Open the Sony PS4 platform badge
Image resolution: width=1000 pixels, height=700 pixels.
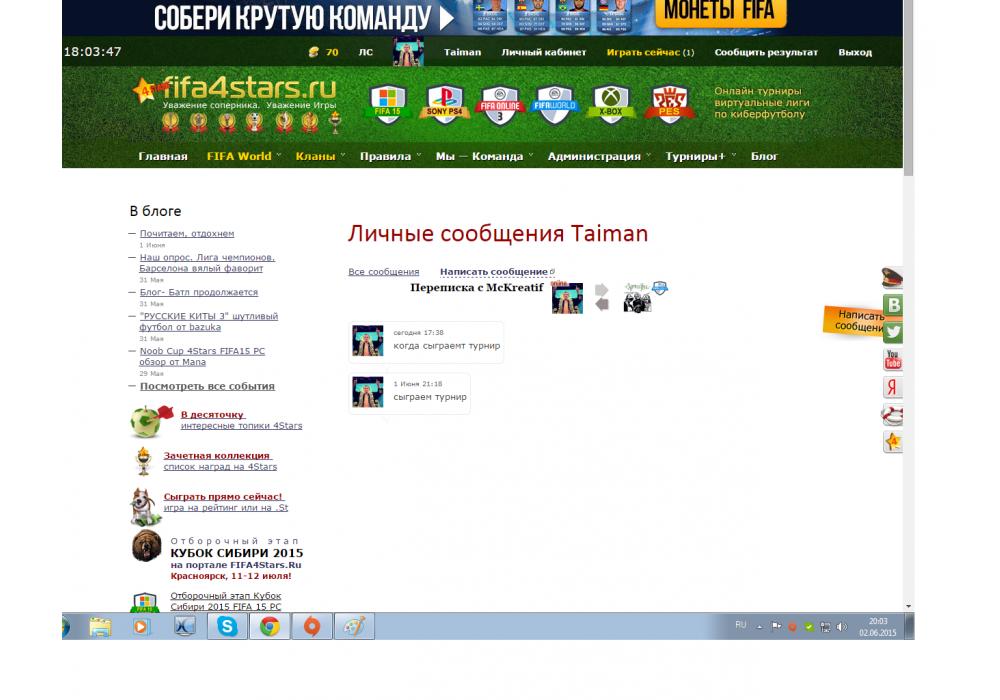(x=444, y=103)
